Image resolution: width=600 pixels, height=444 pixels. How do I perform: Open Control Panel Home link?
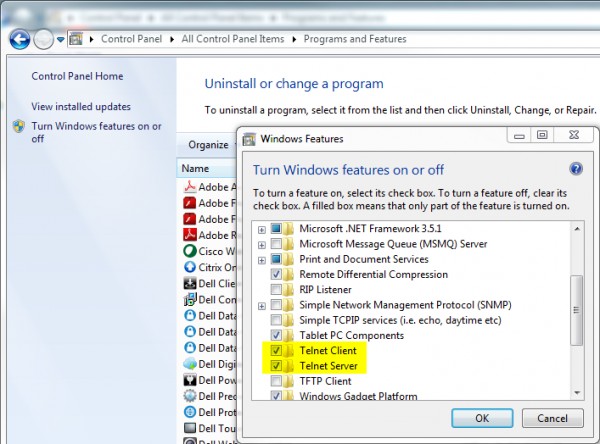pyautogui.click(x=77, y=76)
